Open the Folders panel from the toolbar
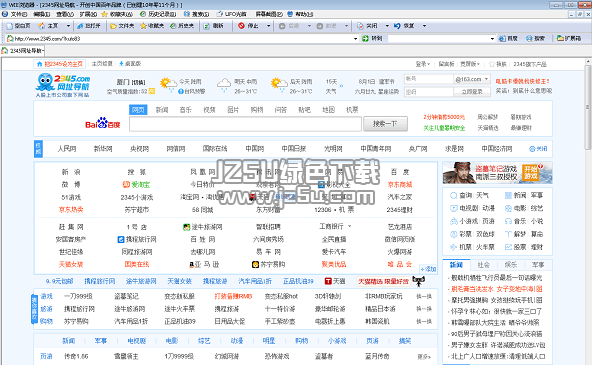Image resolution: width=592 pixels, height=365 pixels. (x=122, y=26)
